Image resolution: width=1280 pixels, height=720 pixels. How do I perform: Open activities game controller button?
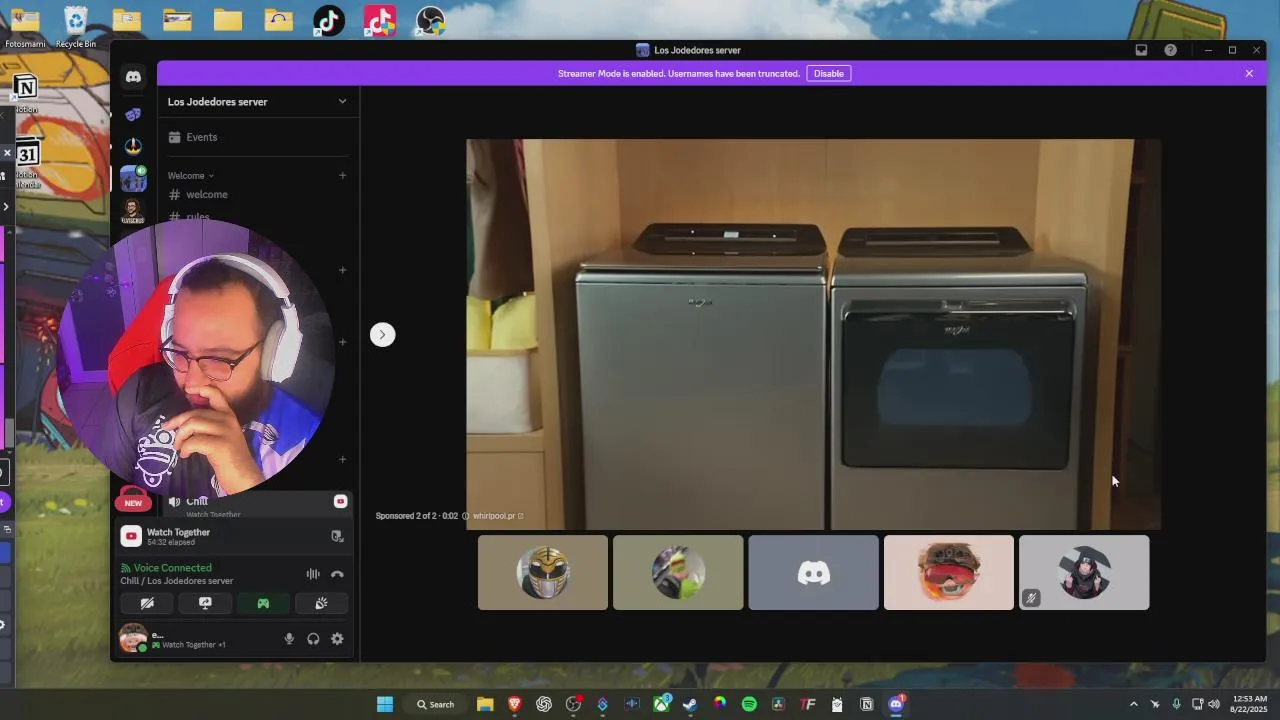tap(263, 603)
